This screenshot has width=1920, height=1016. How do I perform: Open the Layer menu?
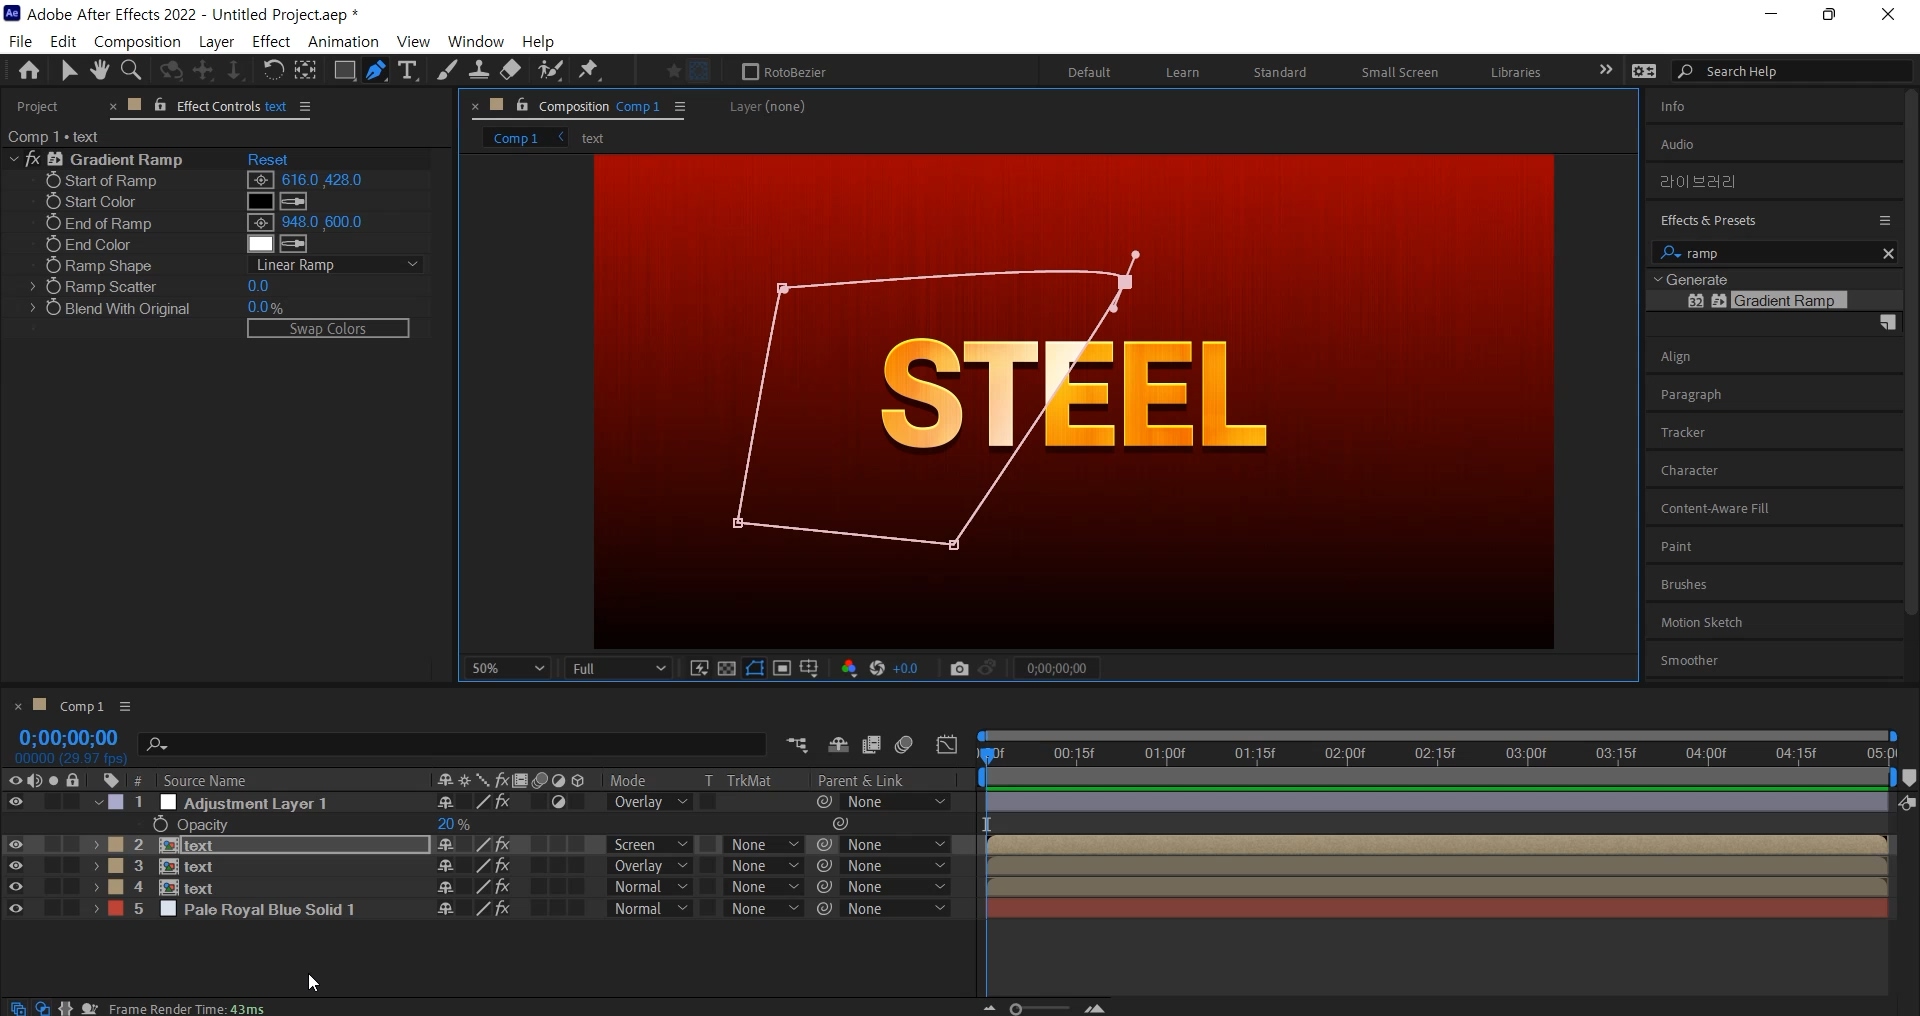tap(216, 42)
